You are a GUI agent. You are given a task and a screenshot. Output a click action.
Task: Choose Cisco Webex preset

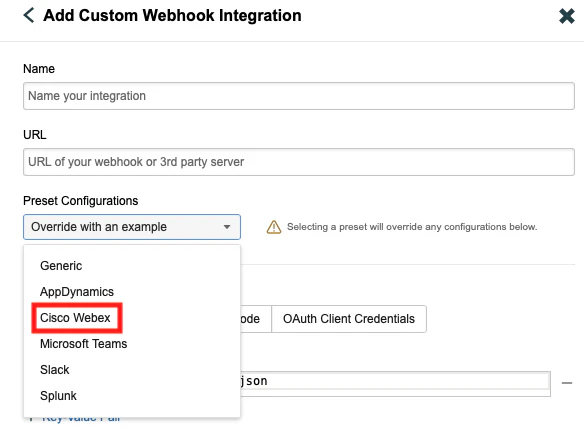(75, 318)
